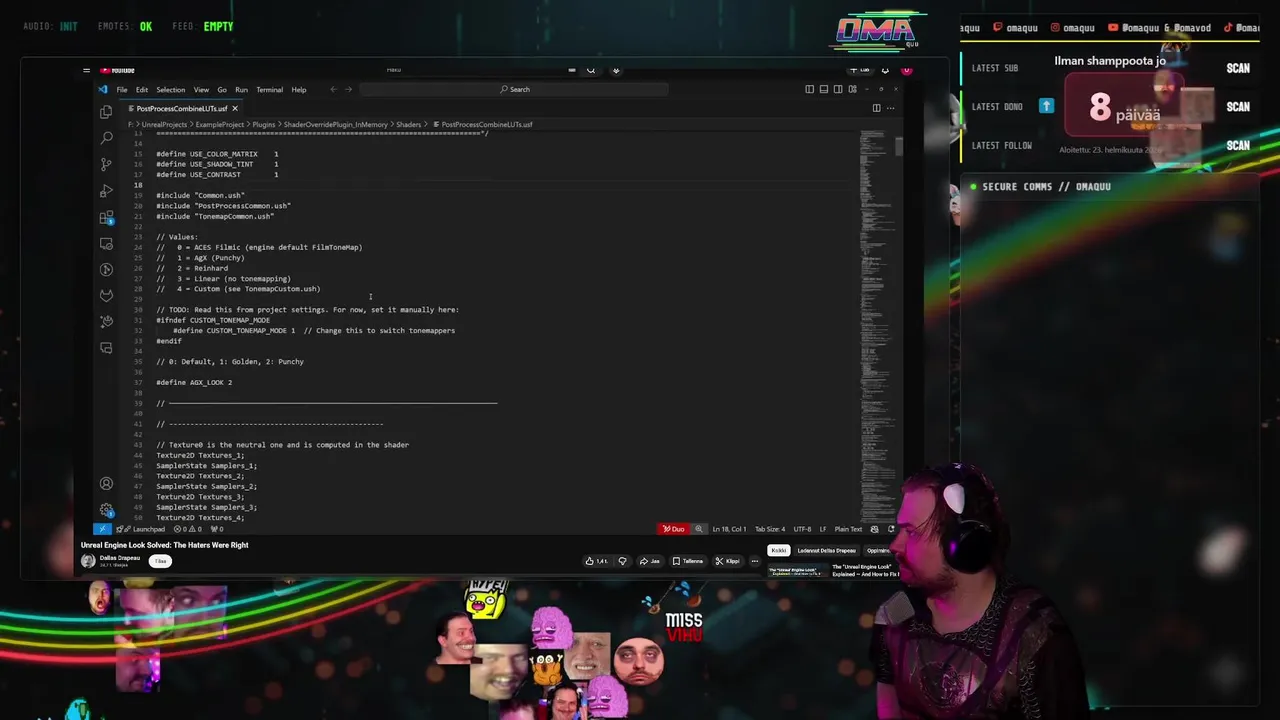Open the Manage gear in activity bar

tap(107, 509)
